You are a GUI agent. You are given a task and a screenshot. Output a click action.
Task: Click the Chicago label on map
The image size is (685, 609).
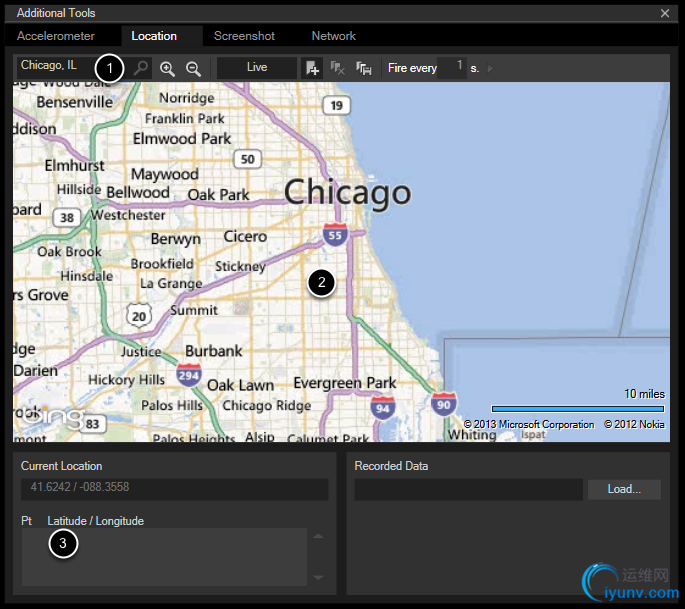point(347,192)
